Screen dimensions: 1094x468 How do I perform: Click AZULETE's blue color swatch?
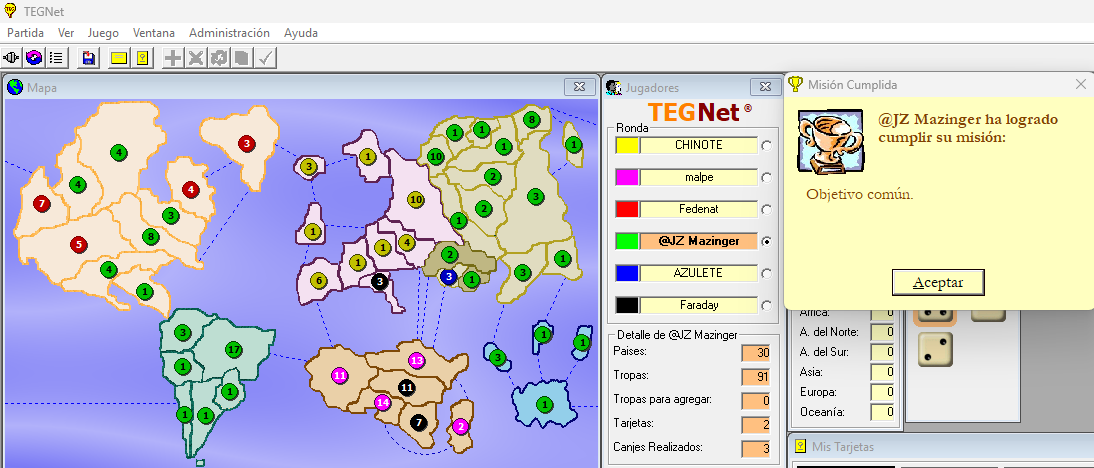[627, 273]
